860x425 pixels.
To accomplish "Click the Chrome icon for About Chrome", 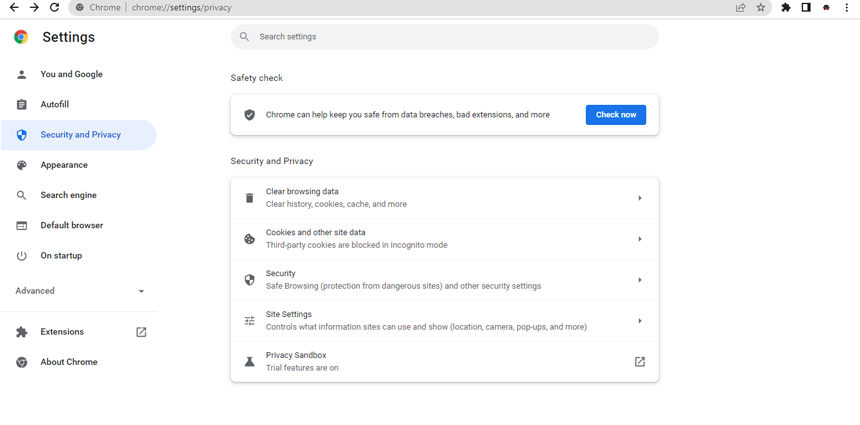I will [21, 362].
